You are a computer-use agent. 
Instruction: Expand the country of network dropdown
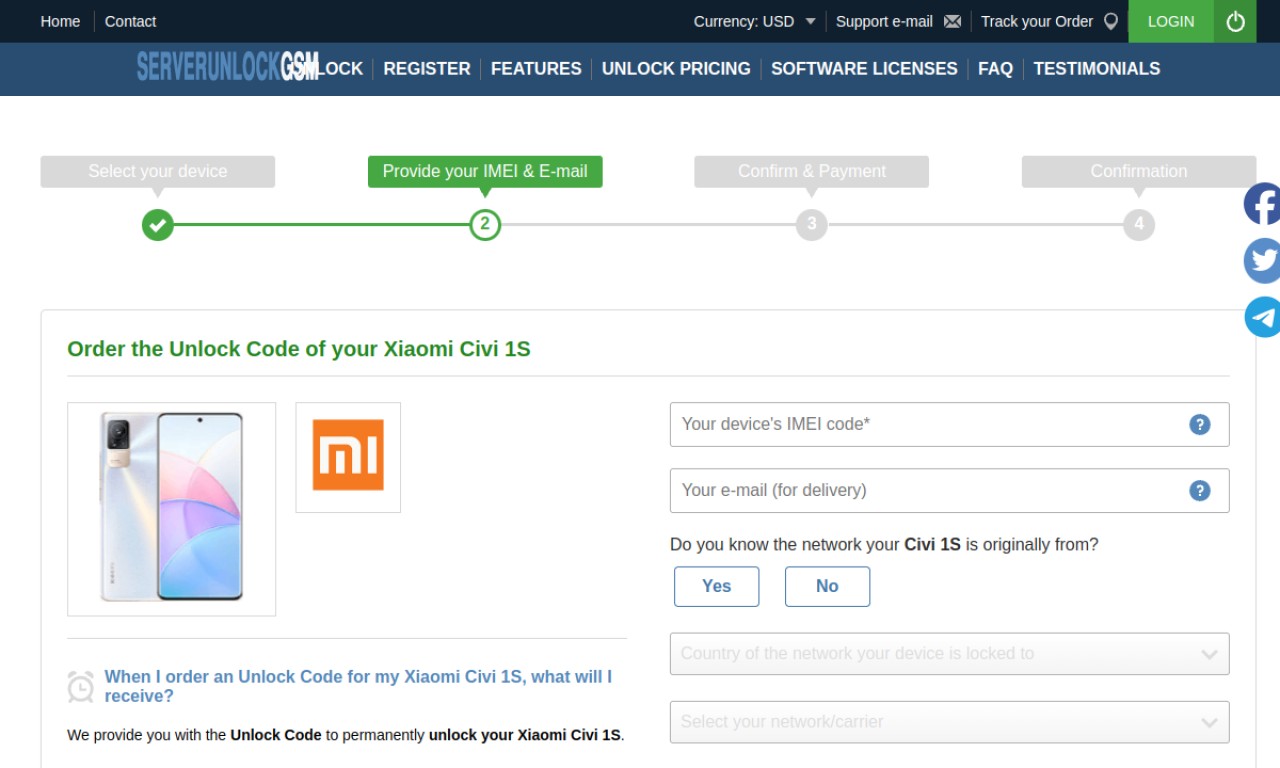coord(949,654)
